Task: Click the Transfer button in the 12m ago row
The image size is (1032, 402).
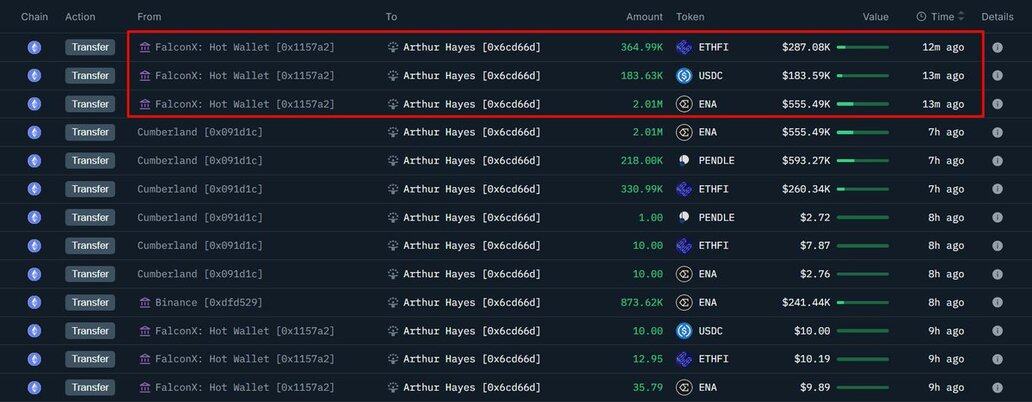Action: (90, 47)
